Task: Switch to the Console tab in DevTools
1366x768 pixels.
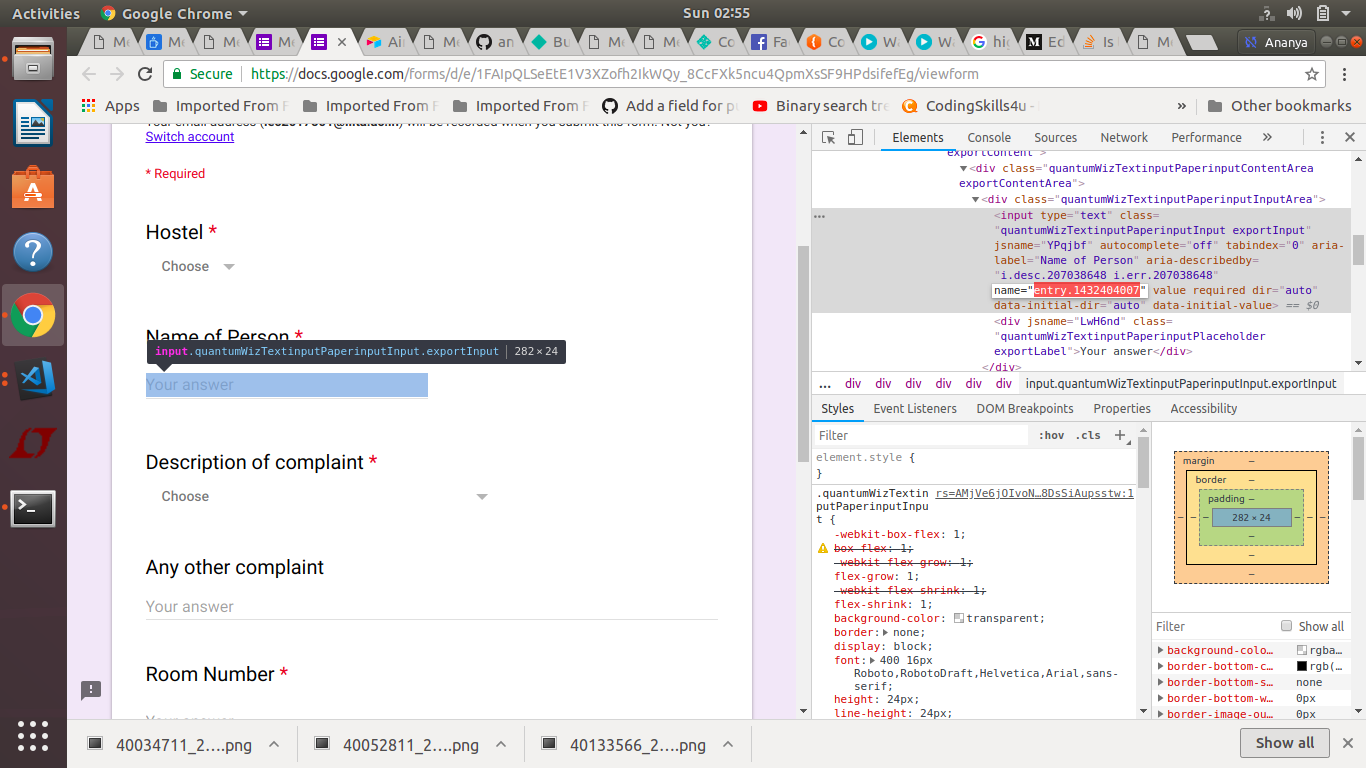Action: point(988,138)
